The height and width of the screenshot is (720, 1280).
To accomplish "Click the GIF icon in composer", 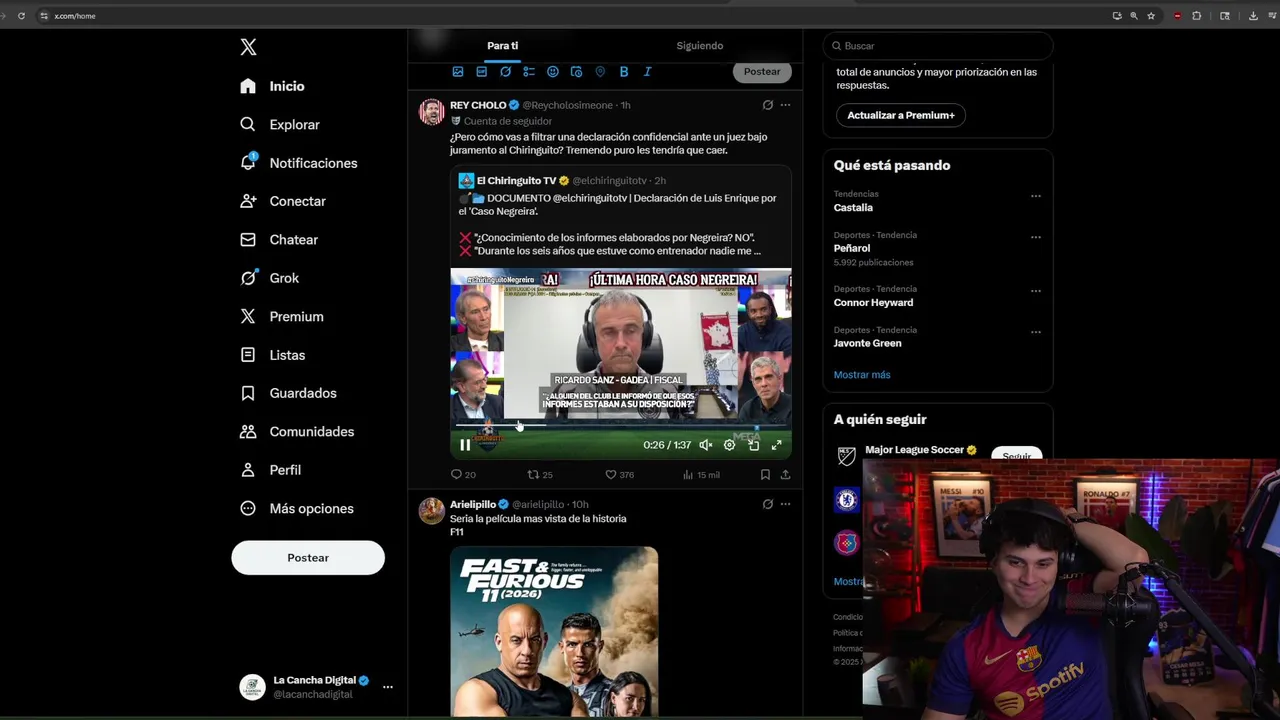I will click(481, 72).
